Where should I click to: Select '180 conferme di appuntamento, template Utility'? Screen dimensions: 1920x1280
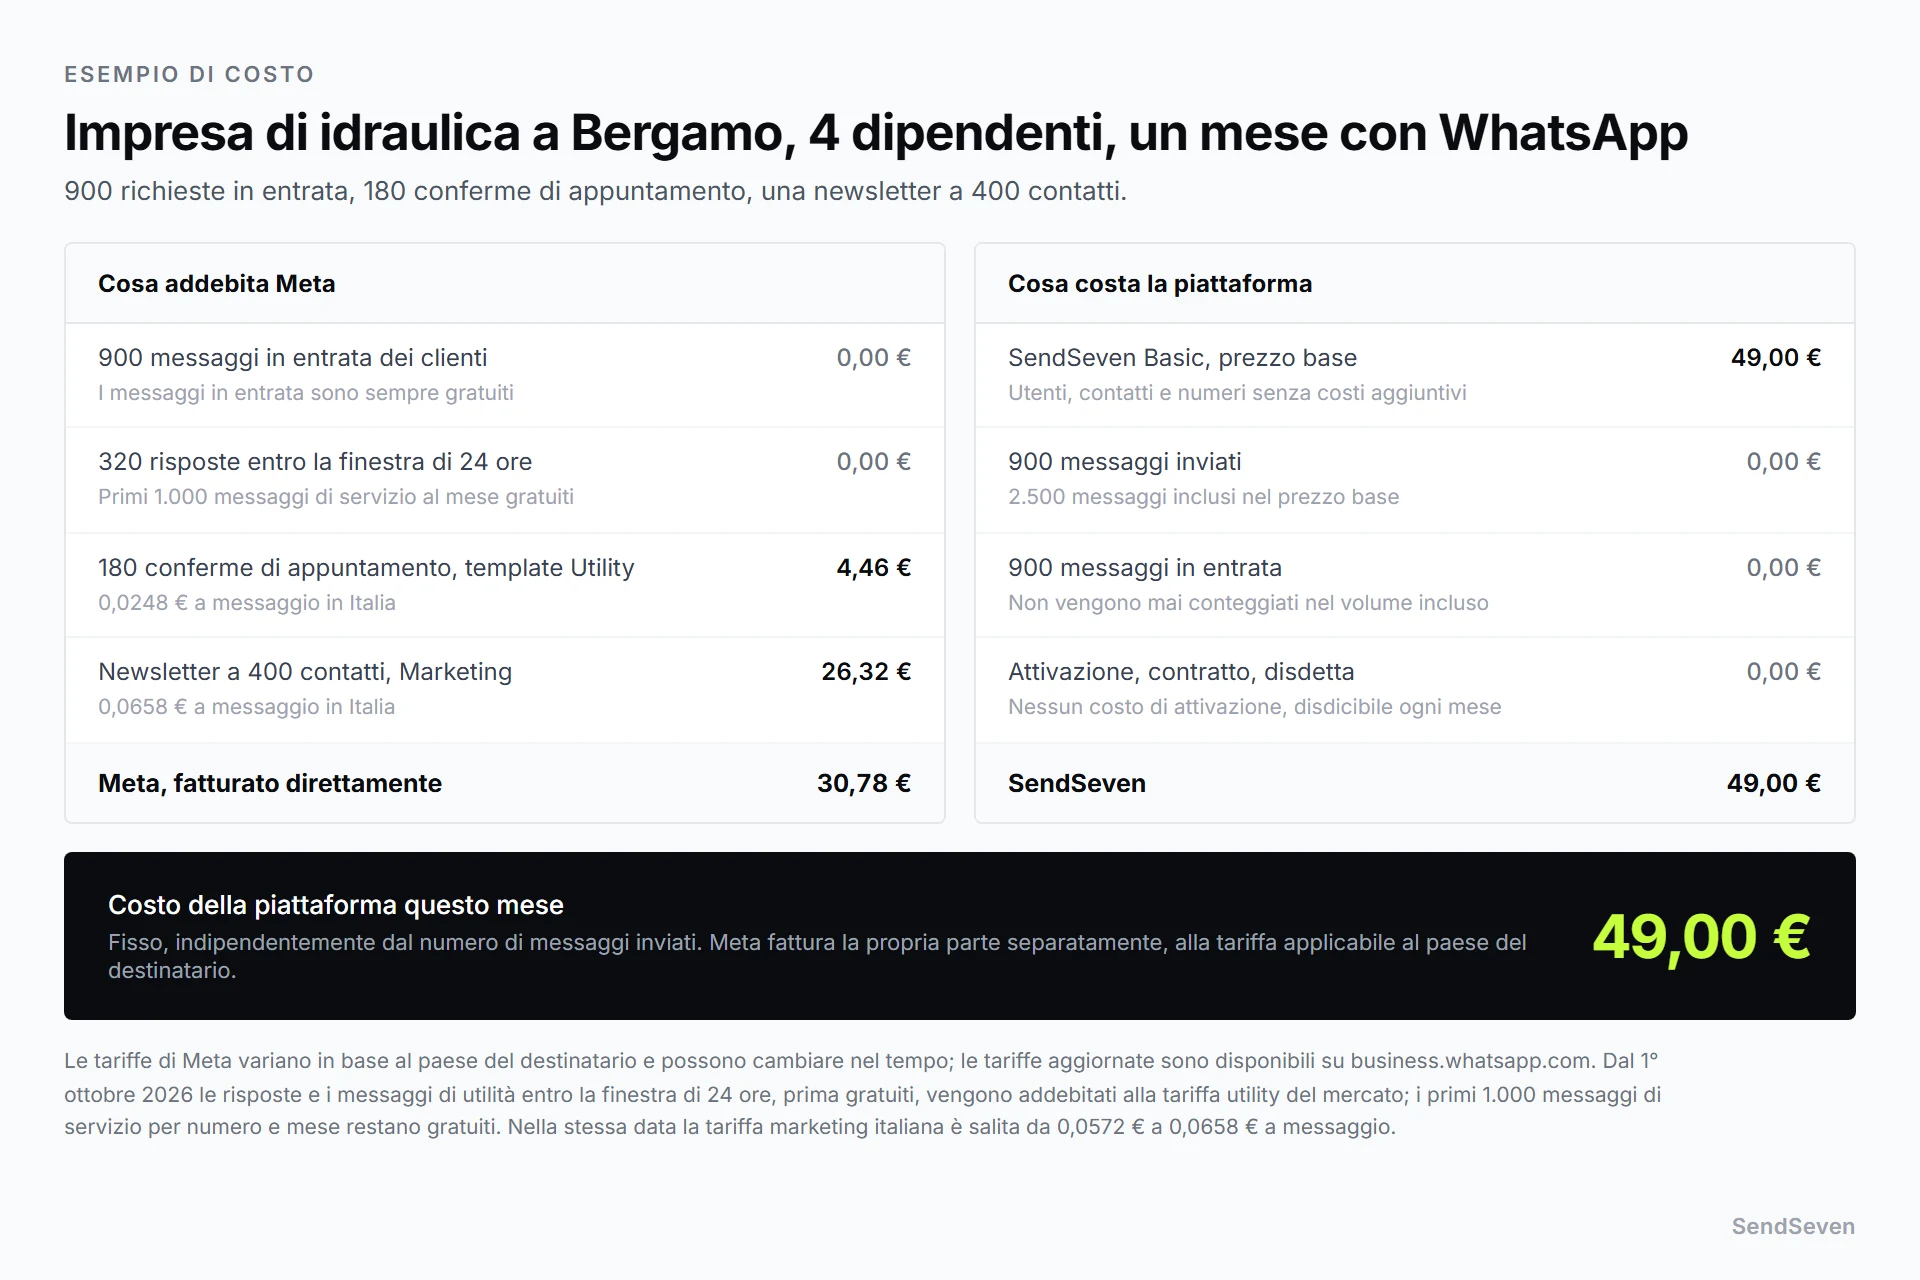click(366, 568)
